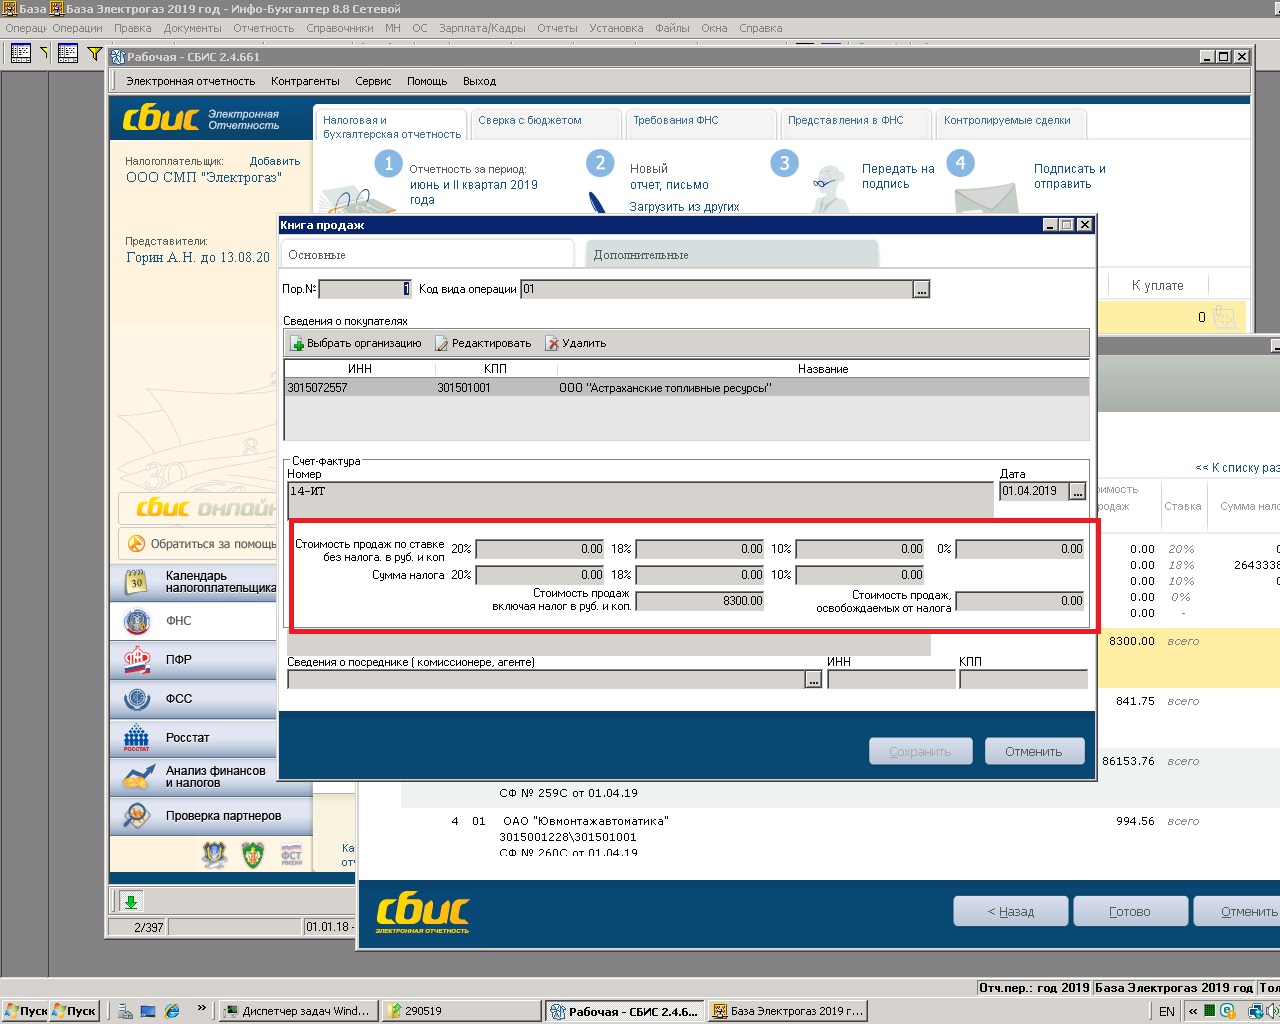
Task: Click Загрузить из других link
Action: 684,207
